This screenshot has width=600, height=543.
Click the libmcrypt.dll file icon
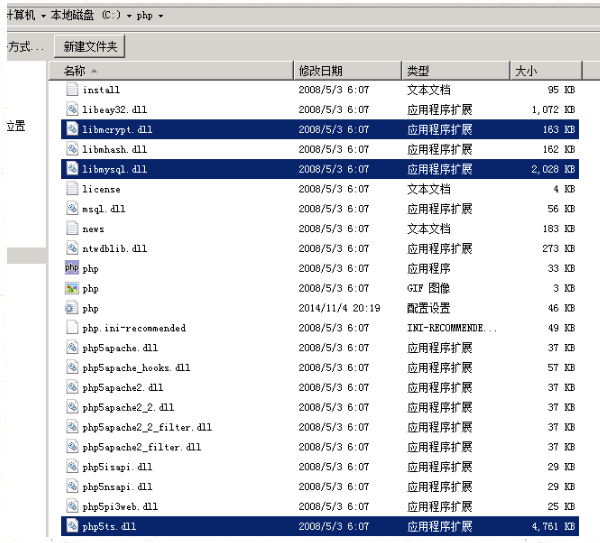[x=71, y=129]
